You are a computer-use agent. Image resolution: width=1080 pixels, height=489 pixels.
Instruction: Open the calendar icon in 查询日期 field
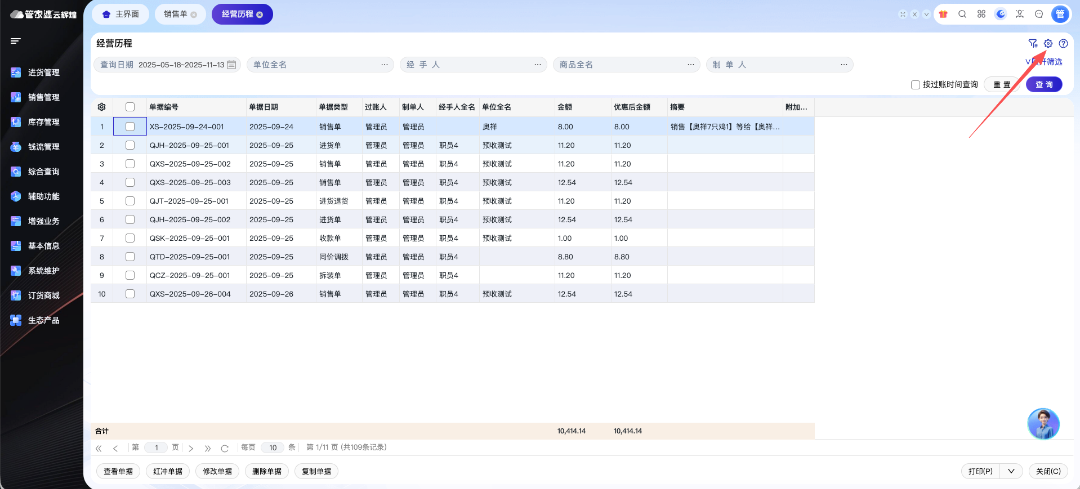click(x=232, y=64)
